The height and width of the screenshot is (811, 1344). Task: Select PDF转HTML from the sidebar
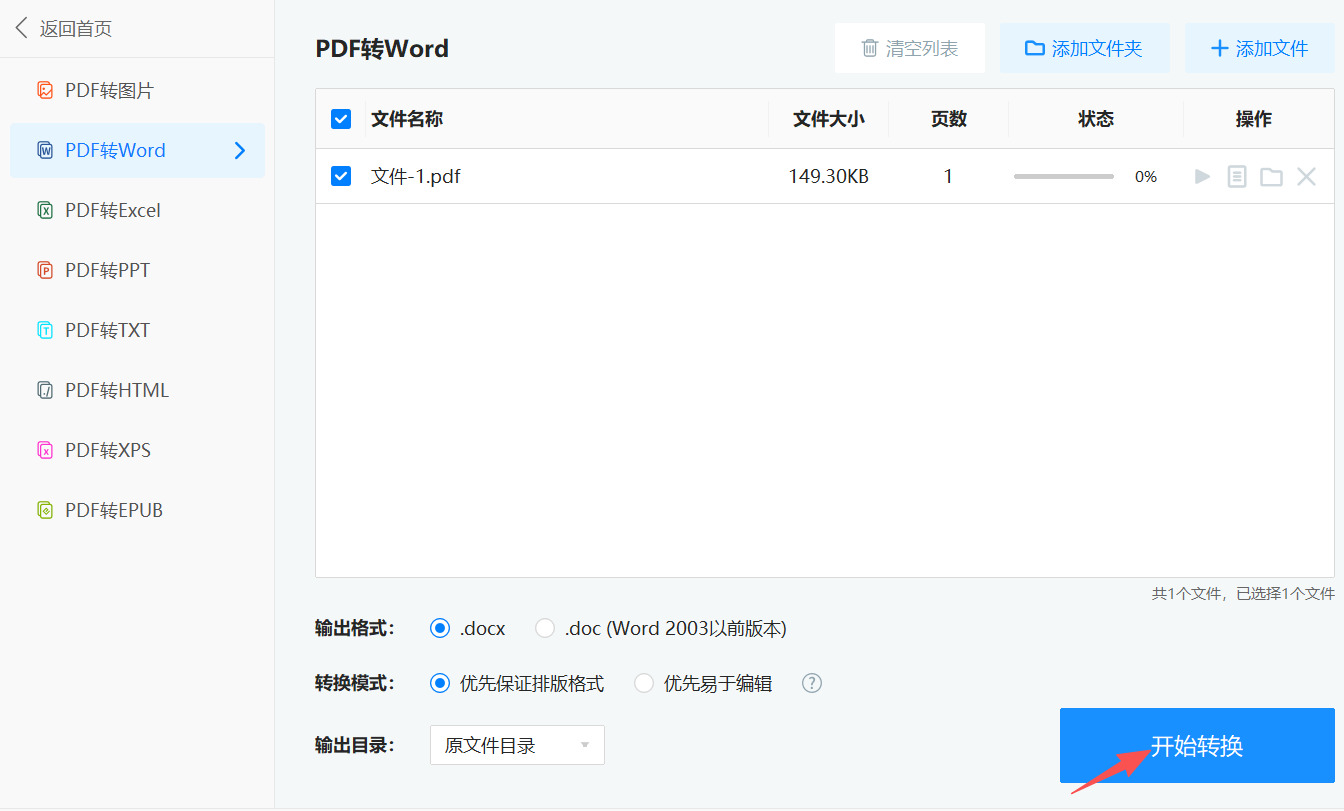point(137,391)
